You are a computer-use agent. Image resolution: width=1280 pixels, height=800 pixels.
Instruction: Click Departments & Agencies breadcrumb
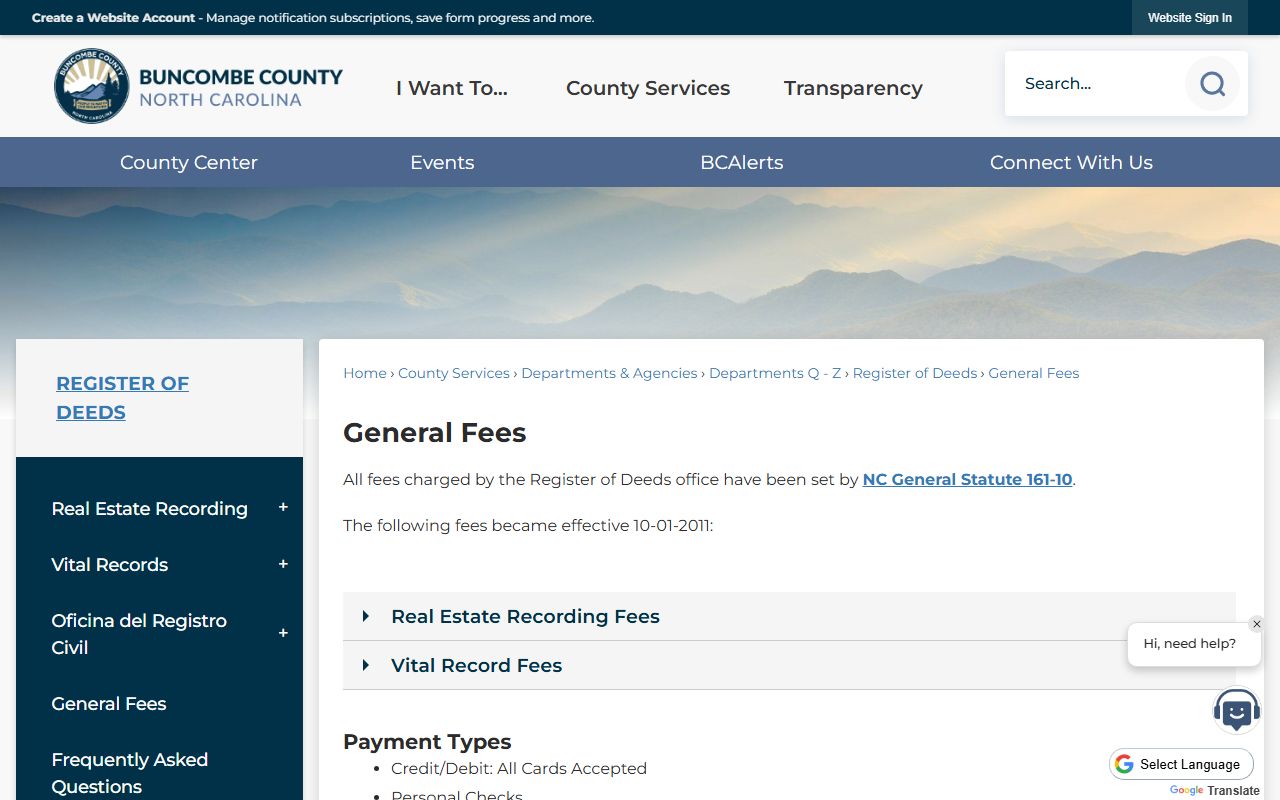coord(609,373)
